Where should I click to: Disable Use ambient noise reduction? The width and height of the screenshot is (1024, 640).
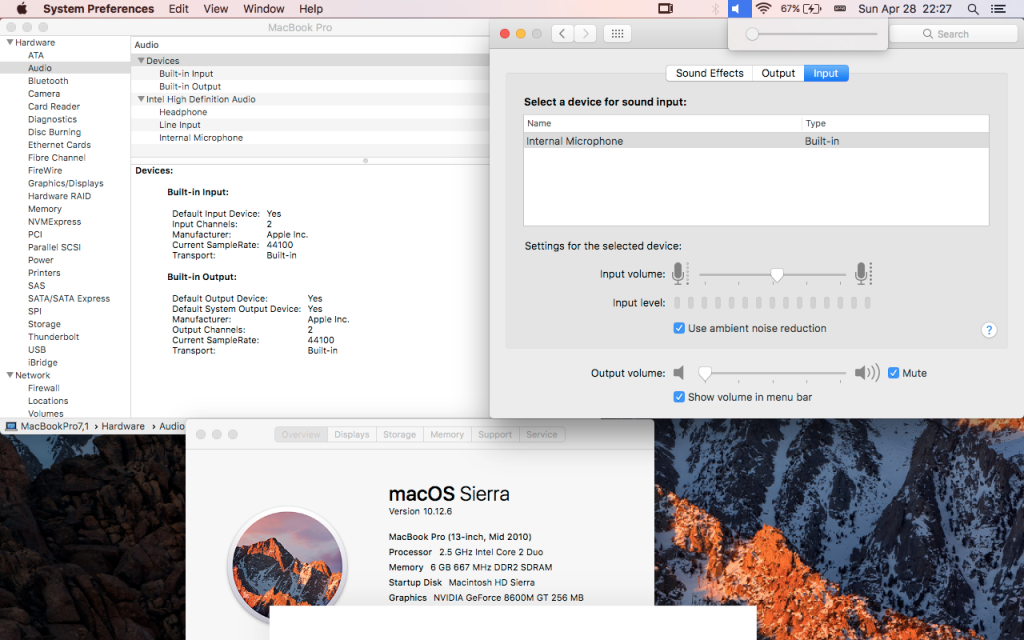click(679, 328)
